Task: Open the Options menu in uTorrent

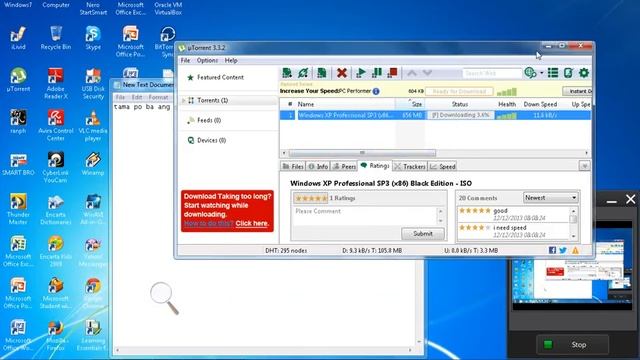Action: coord(207,60)
